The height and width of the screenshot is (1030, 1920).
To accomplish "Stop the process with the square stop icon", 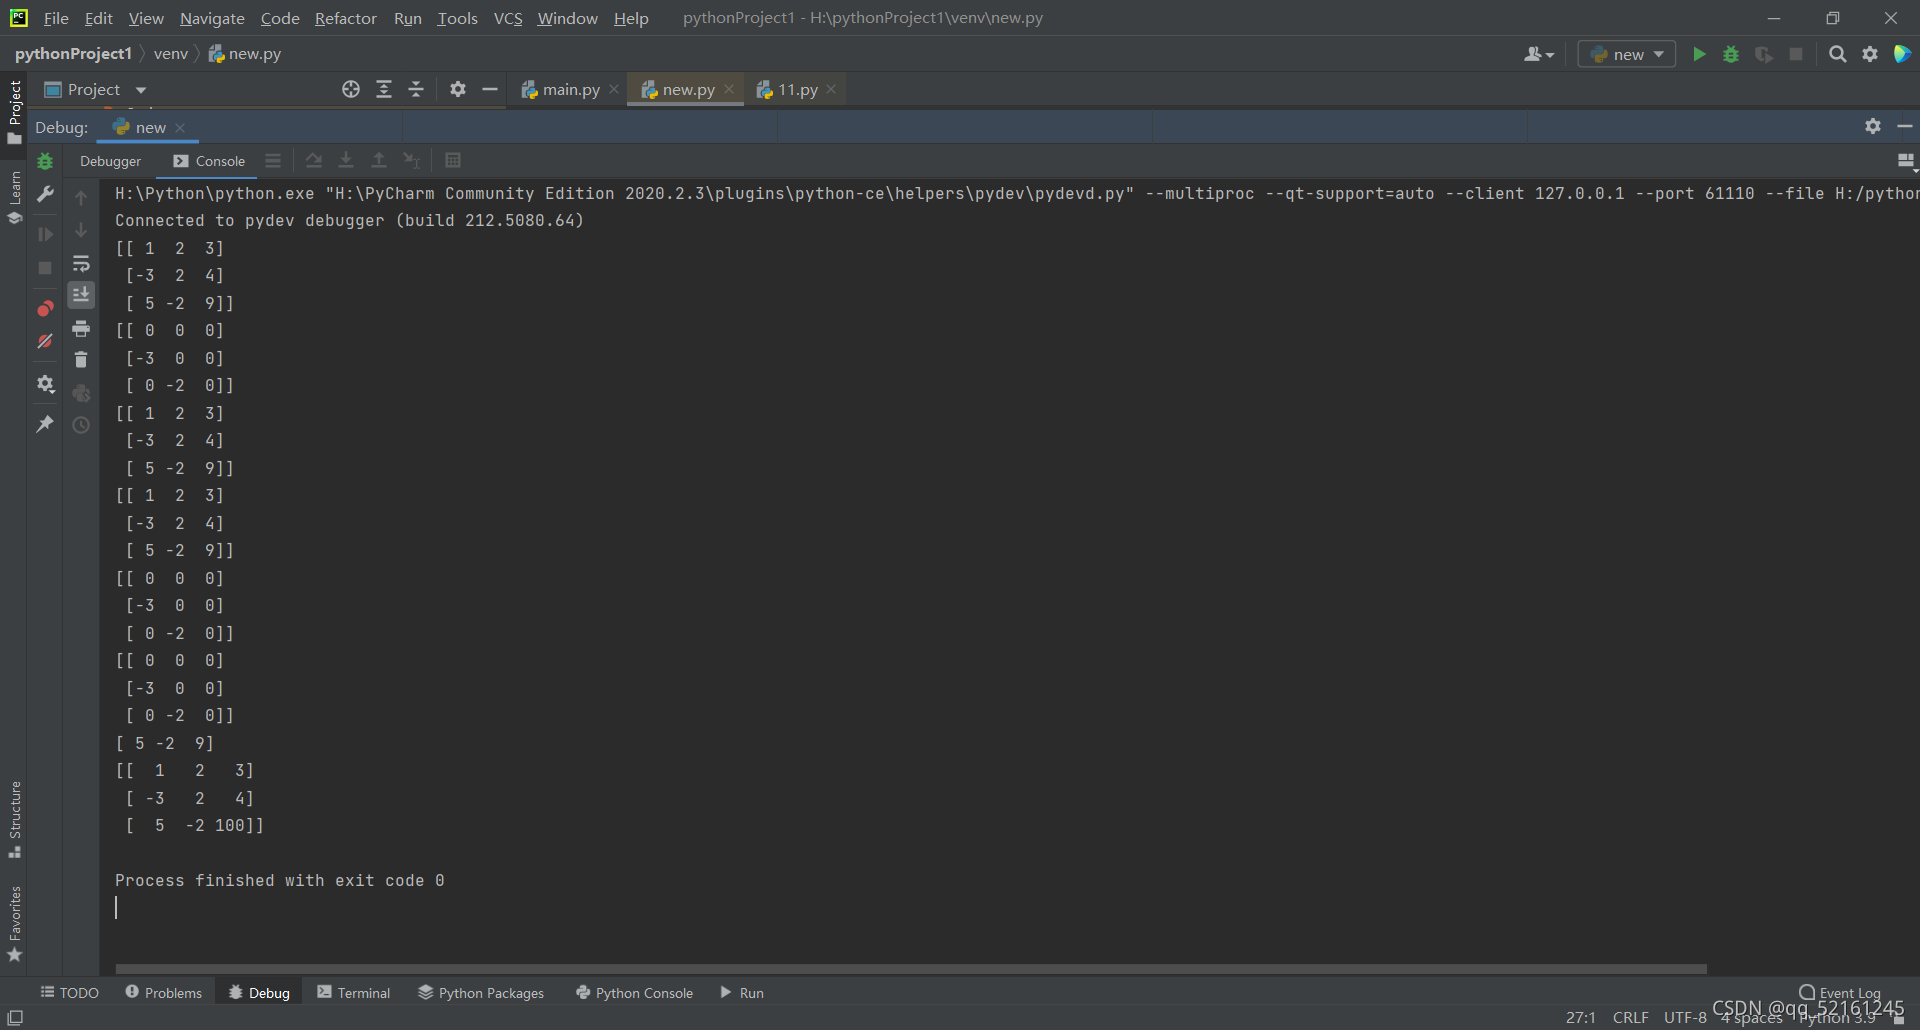I will pos(1796,54).
